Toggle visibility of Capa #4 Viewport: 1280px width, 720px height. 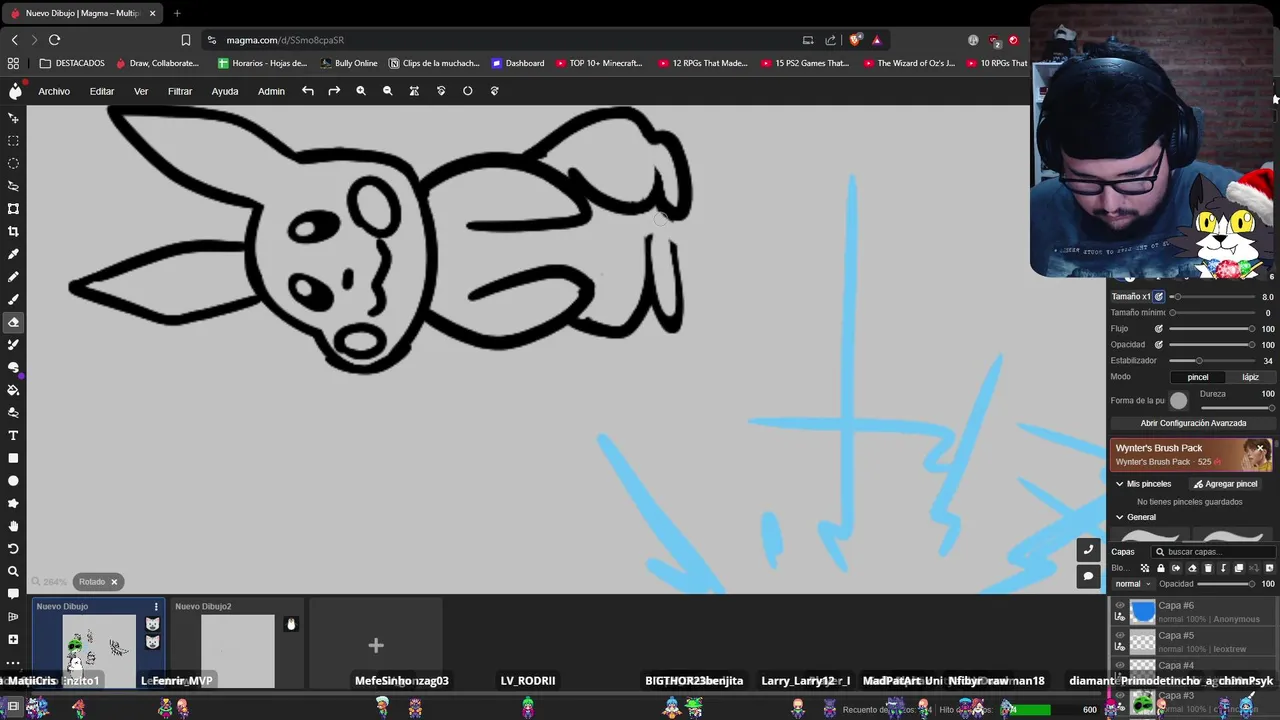pos(1119,665)
